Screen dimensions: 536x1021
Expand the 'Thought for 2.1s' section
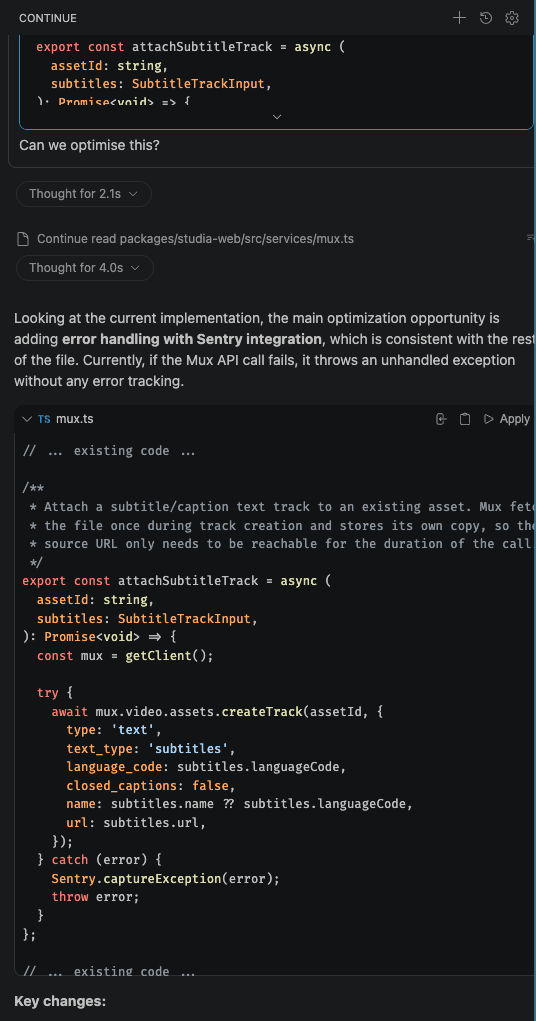point(83,194)
